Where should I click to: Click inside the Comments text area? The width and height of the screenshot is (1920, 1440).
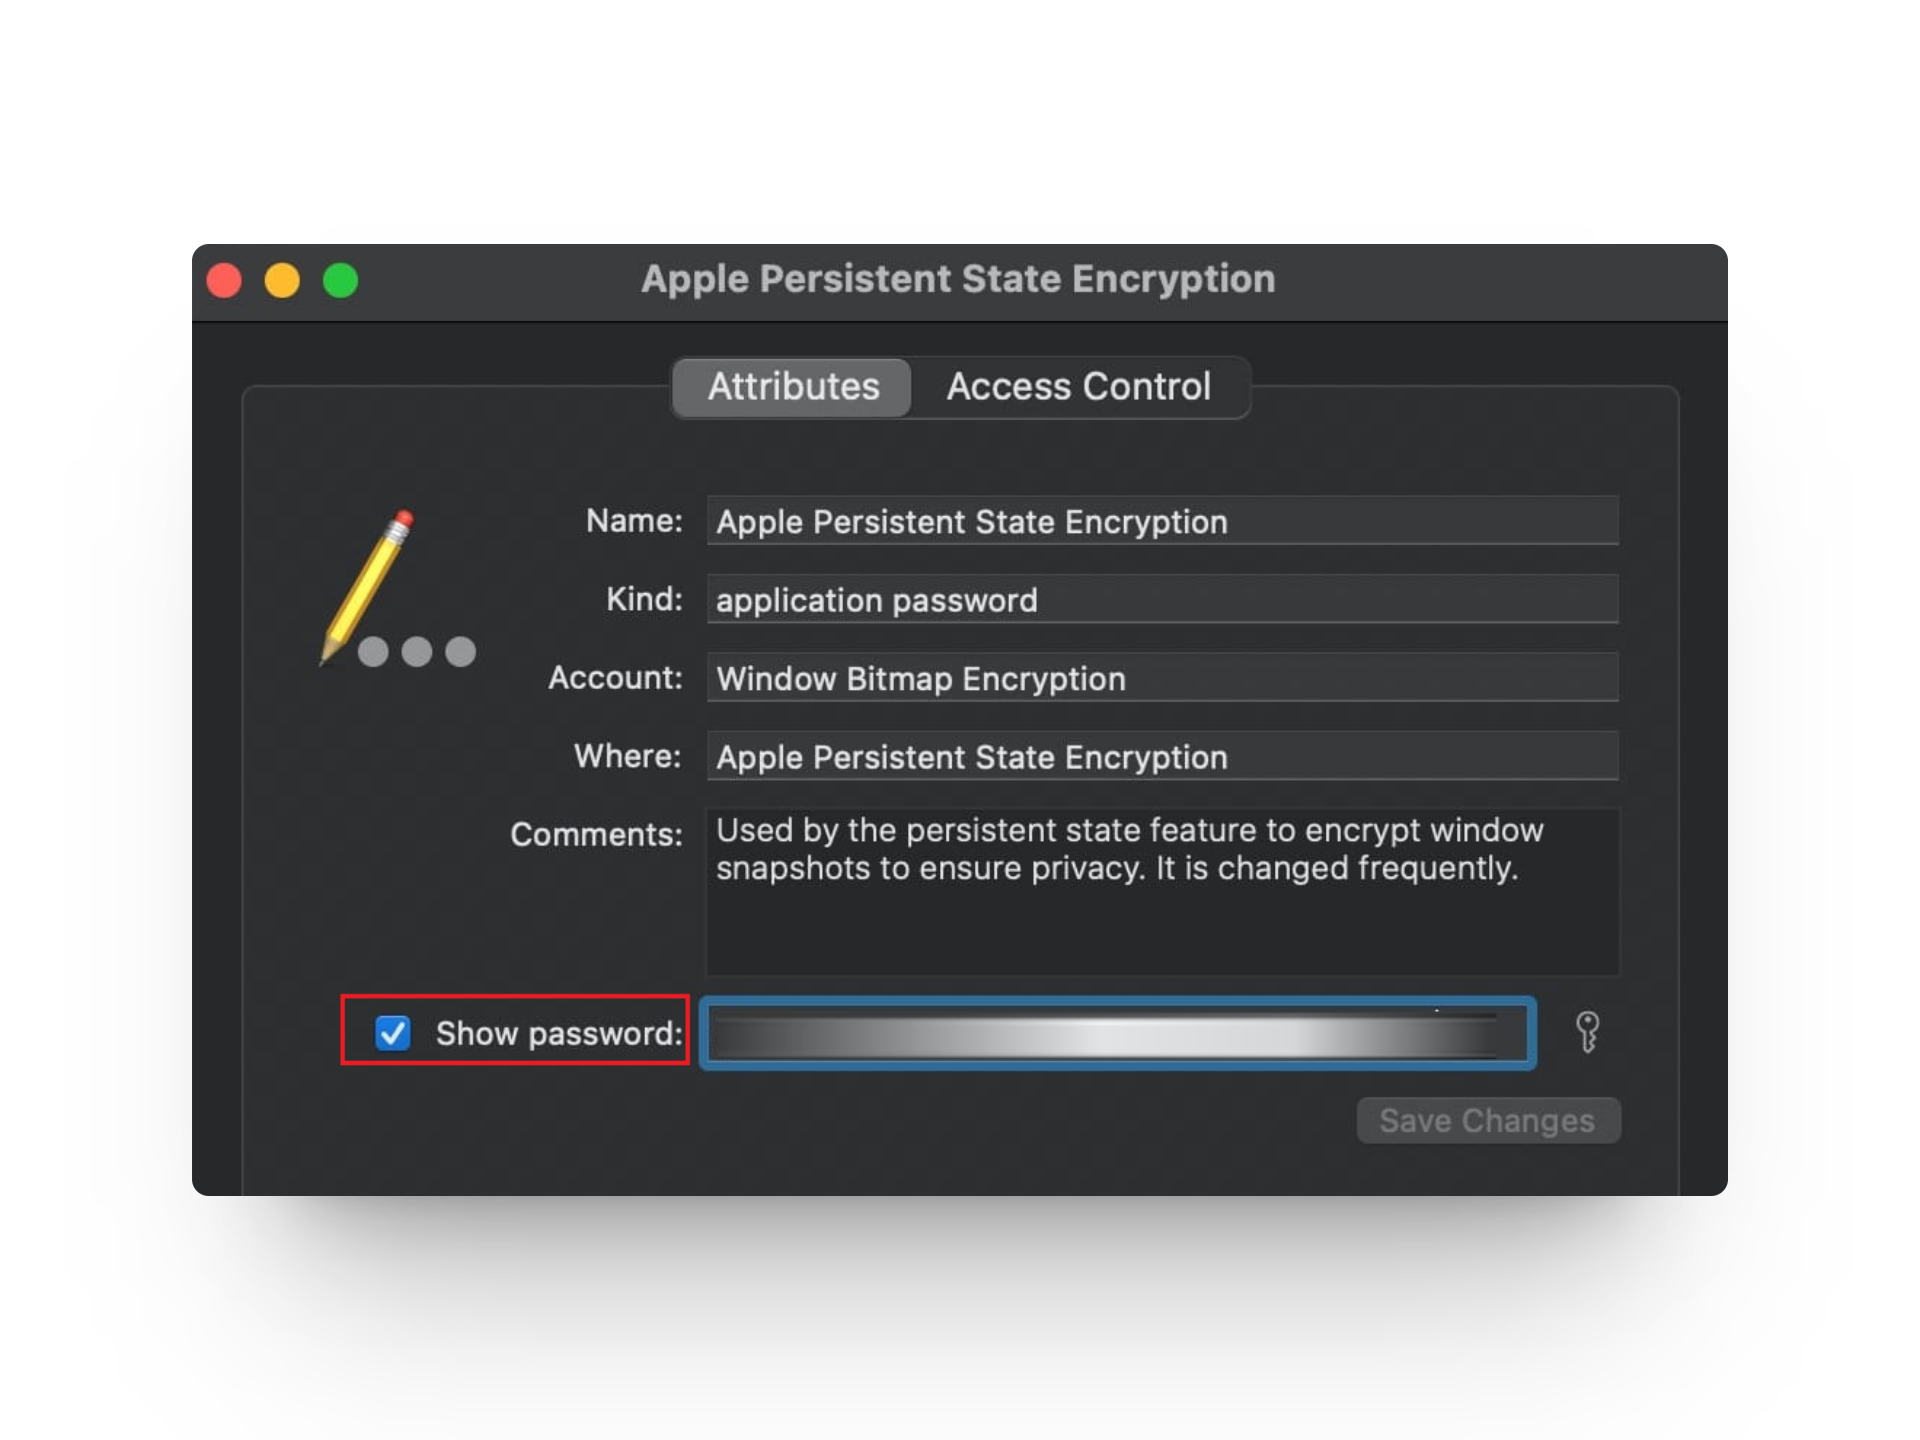(1160, 890)
